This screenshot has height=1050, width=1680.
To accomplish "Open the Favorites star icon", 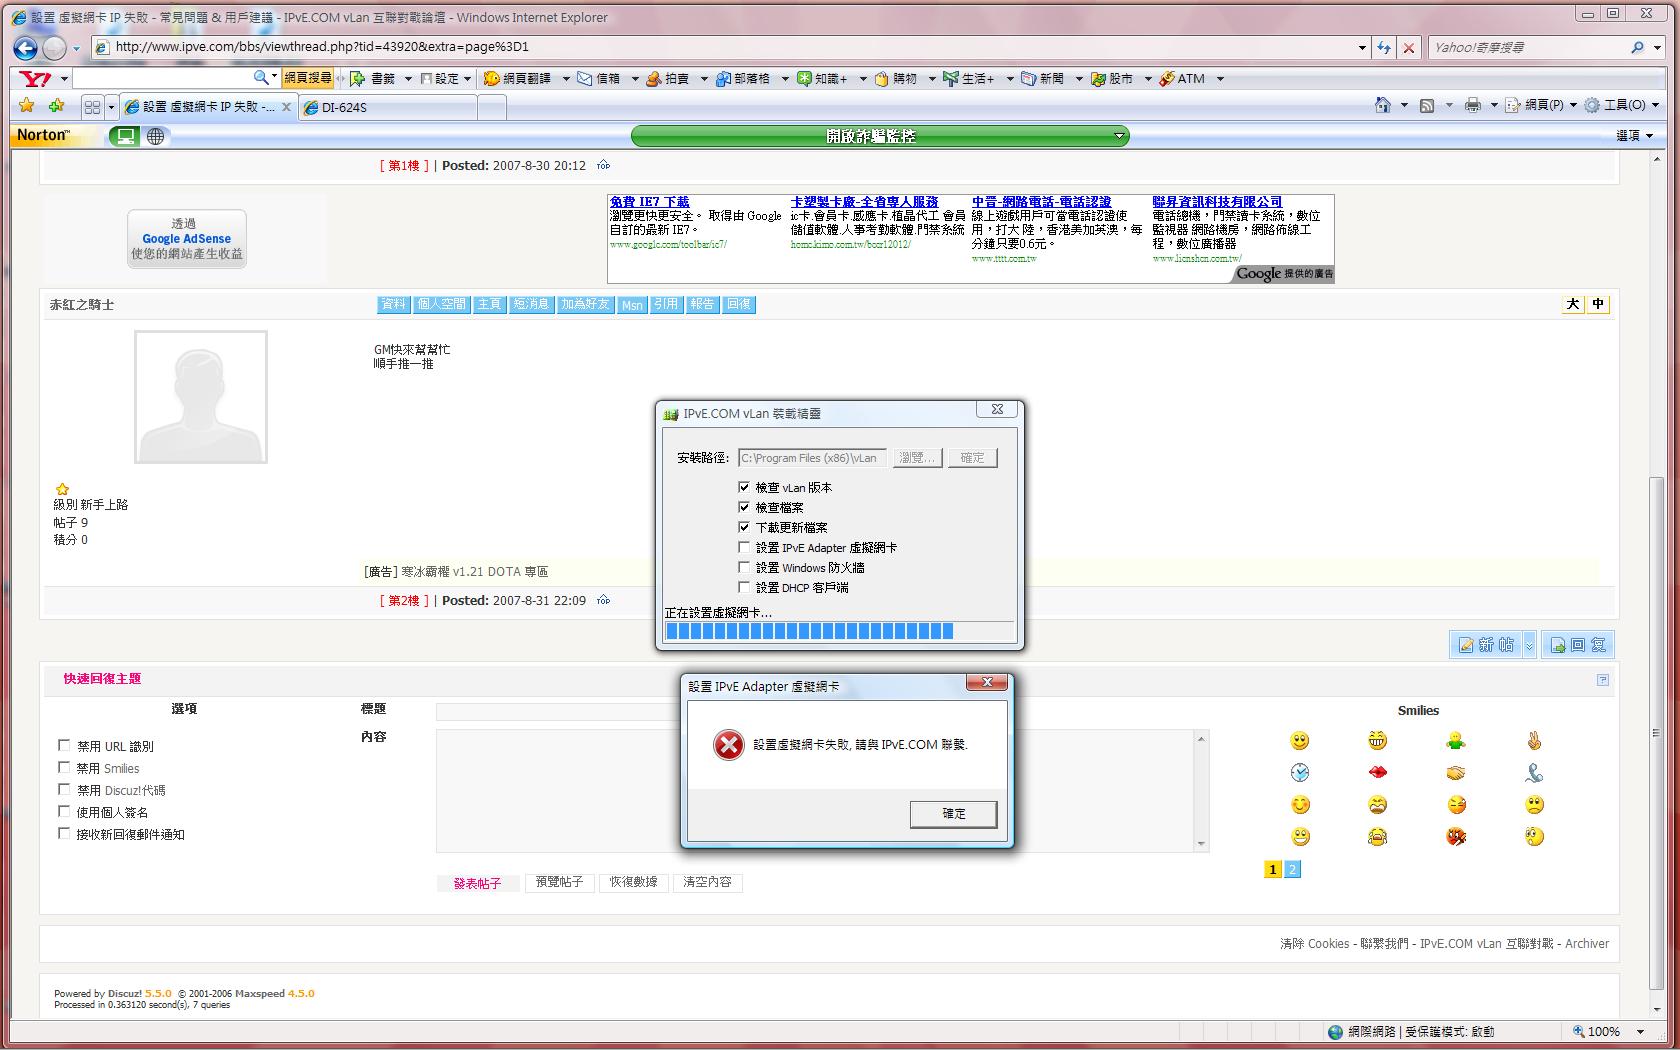I will point(27,106).
